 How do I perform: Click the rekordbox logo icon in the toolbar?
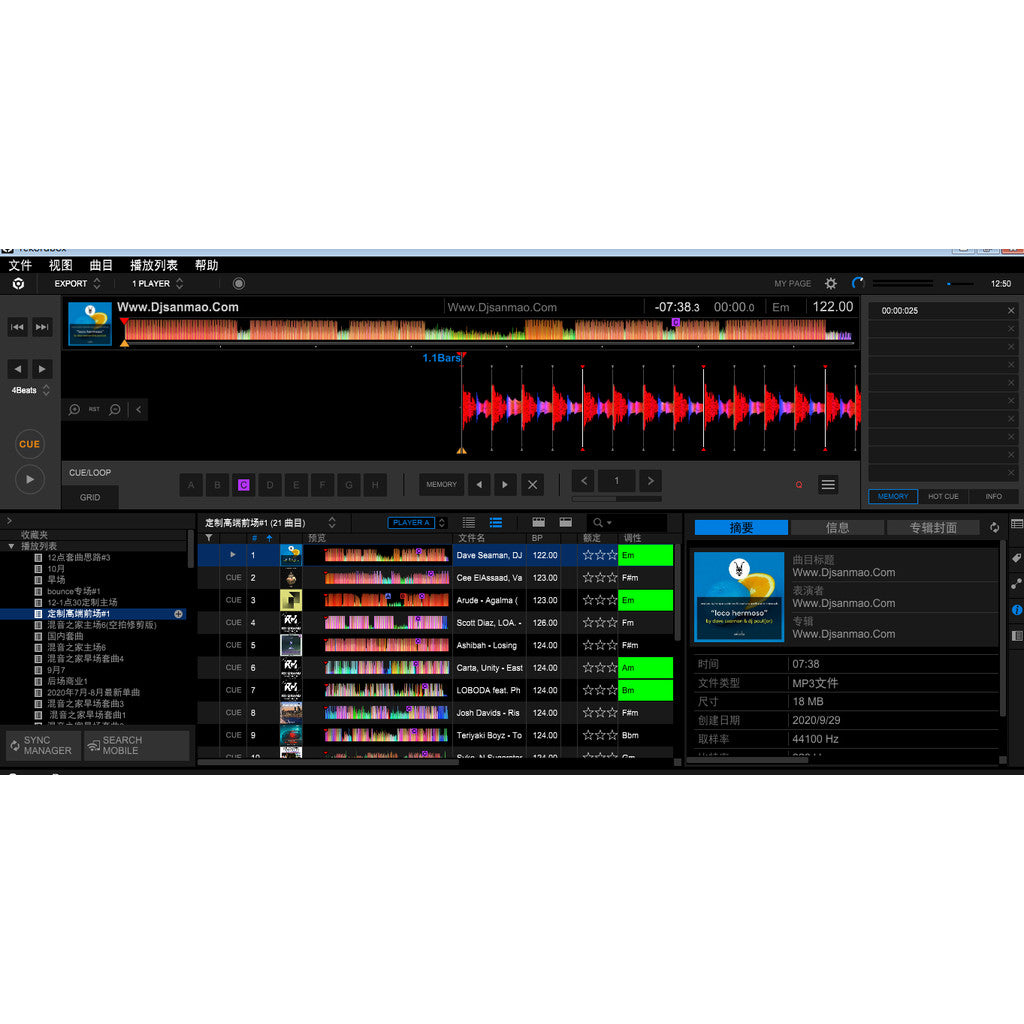click(x=18, y=283)
